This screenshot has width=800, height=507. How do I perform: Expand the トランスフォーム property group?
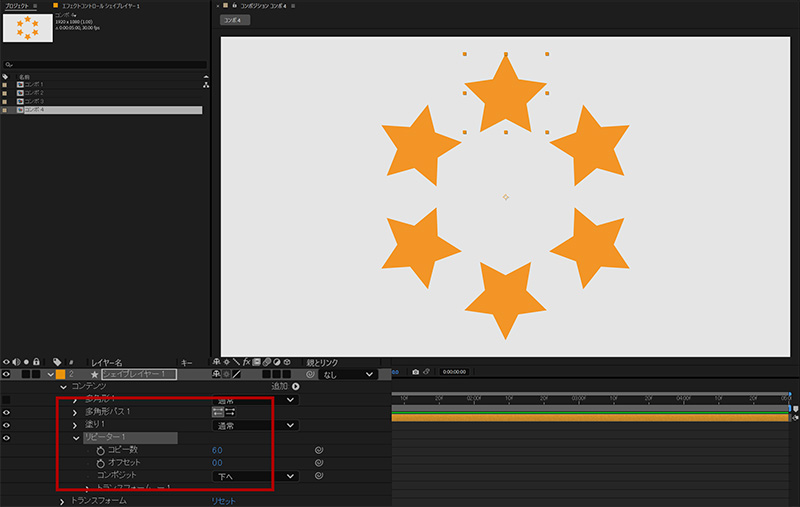pyautogui.click(x=63, y=500)
